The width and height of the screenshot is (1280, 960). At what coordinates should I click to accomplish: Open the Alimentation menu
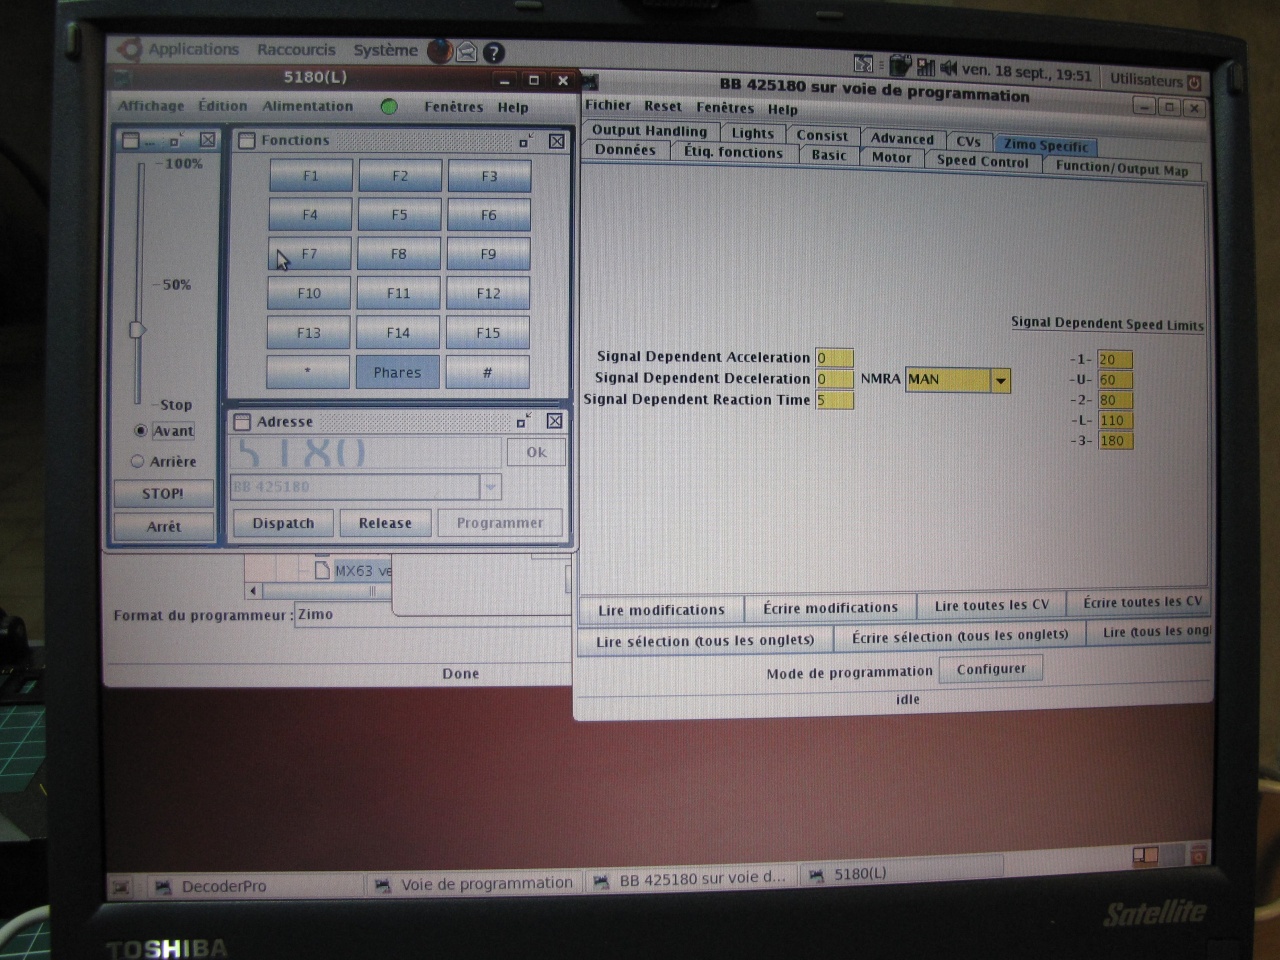point(307,106)
